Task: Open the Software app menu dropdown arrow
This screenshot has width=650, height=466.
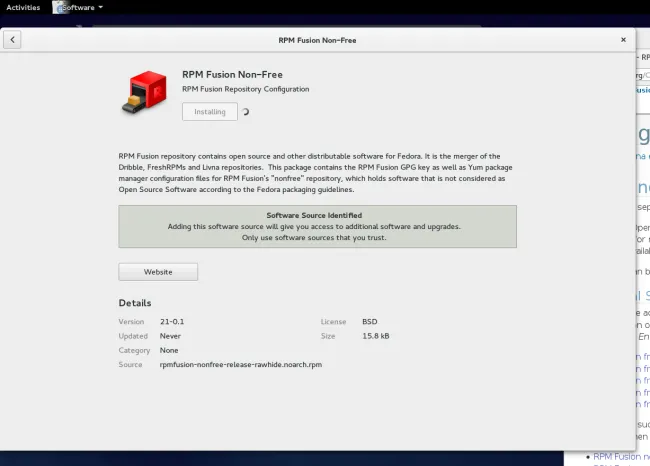Action: click(x=100, y=7)
